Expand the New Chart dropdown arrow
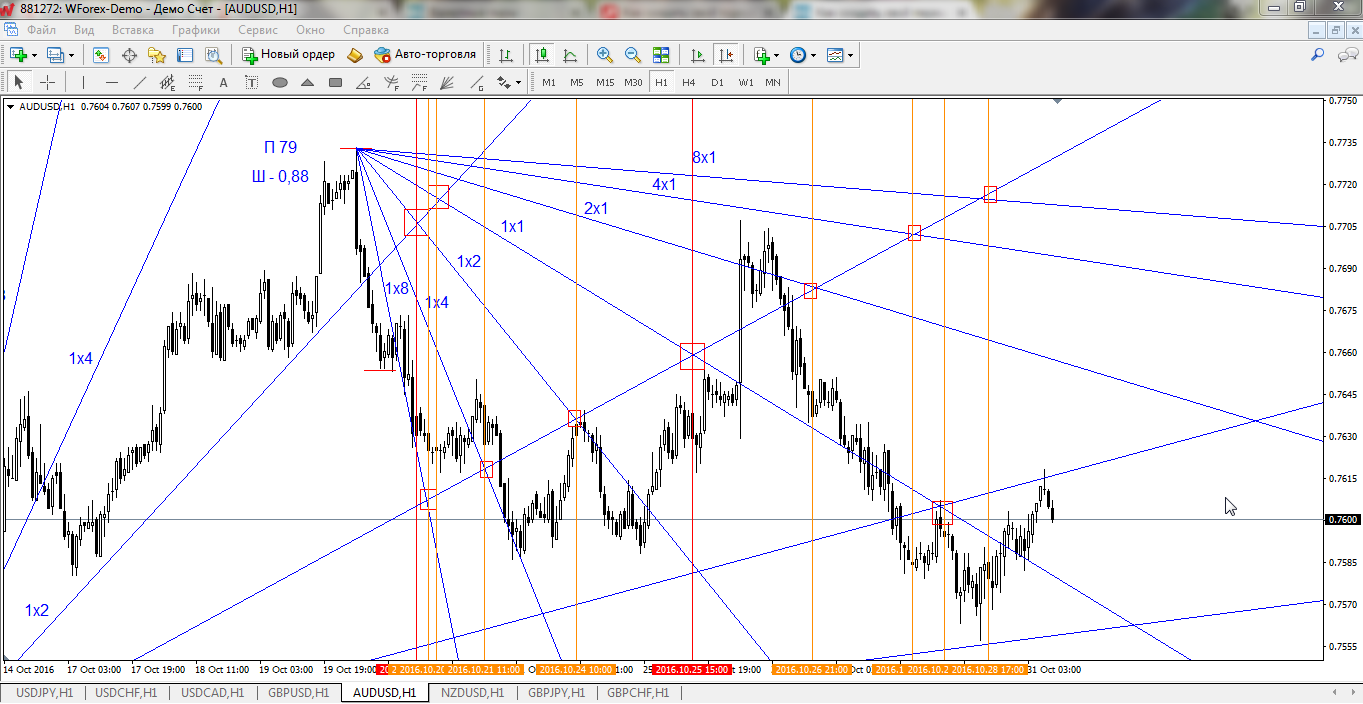Screen dimensions: 1363x704 click(34, 55)
